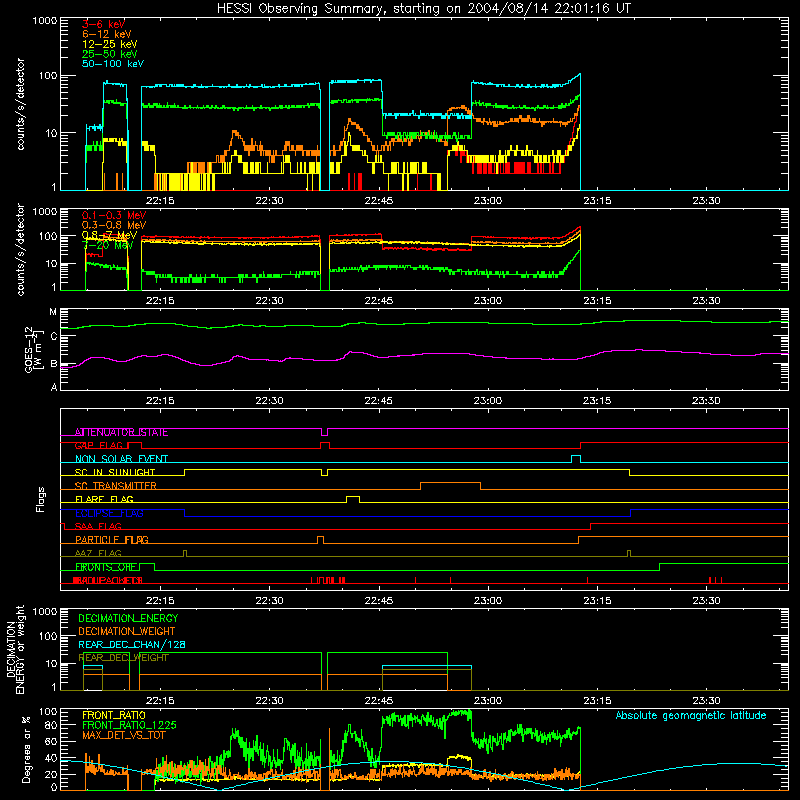Select the ATTENUATOR_STATE flag label
Image resolution: width=800 pixels, height=800 pixels.
click(x=121, y=433)
